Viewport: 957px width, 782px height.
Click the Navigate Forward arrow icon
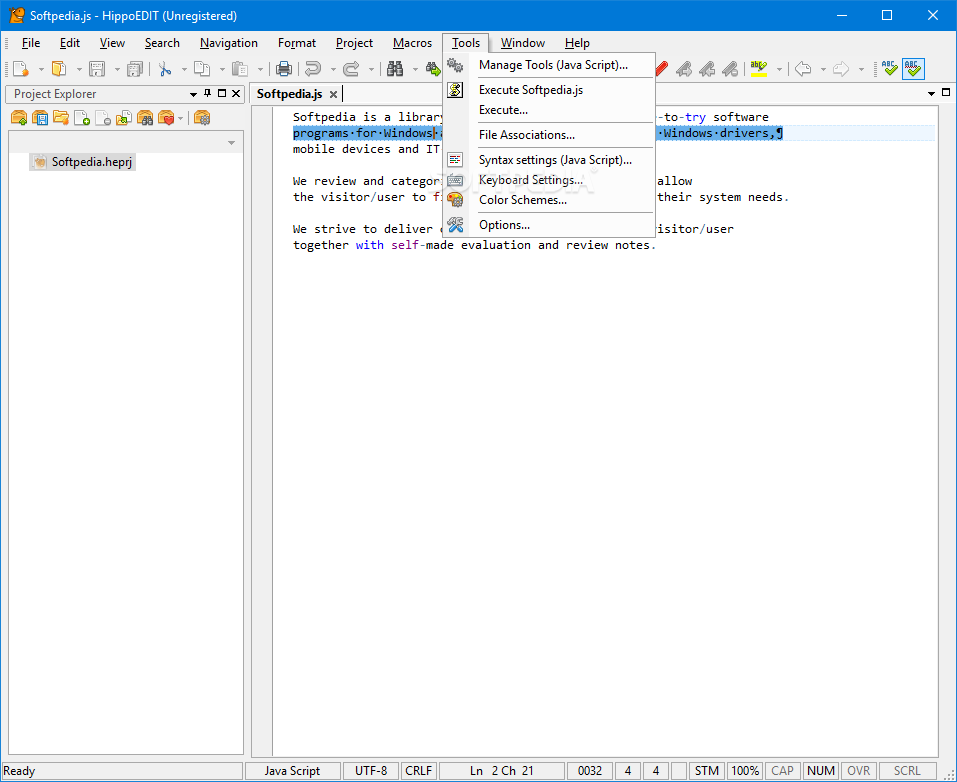click(841, 68)
